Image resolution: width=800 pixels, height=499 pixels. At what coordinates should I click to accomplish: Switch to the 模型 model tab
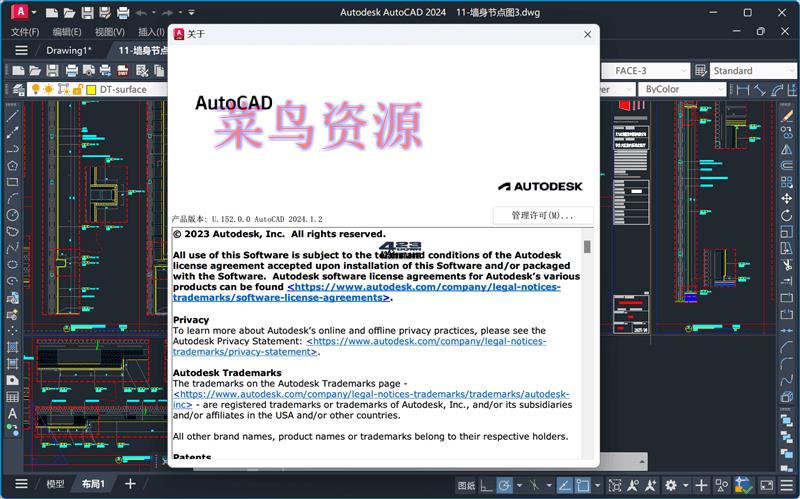coord(55,484)
